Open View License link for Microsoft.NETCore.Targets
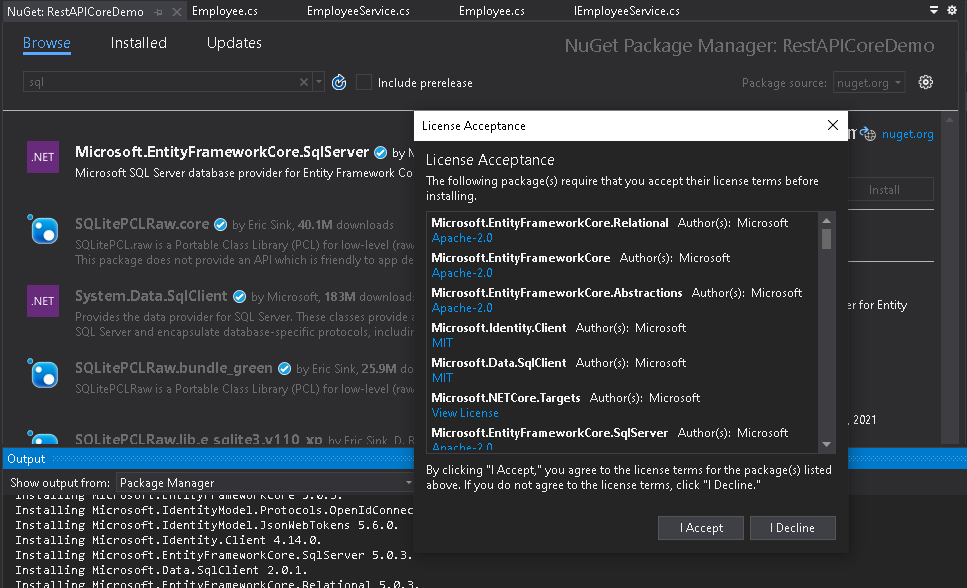The height and width of the screenshot is (588, 967). 465,413
